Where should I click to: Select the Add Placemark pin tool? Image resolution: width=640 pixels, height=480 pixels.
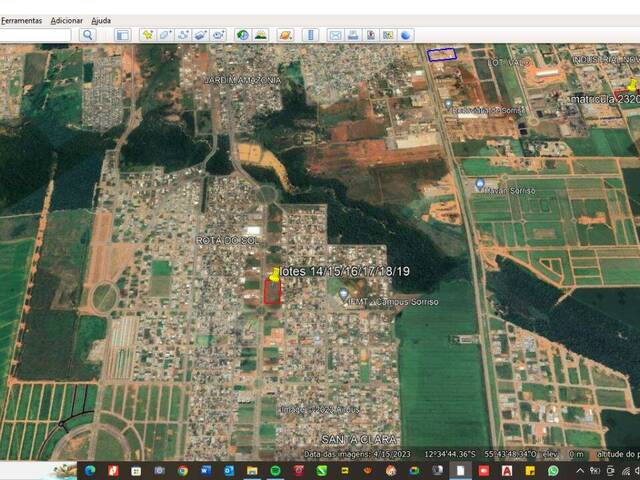coord(147,35)
